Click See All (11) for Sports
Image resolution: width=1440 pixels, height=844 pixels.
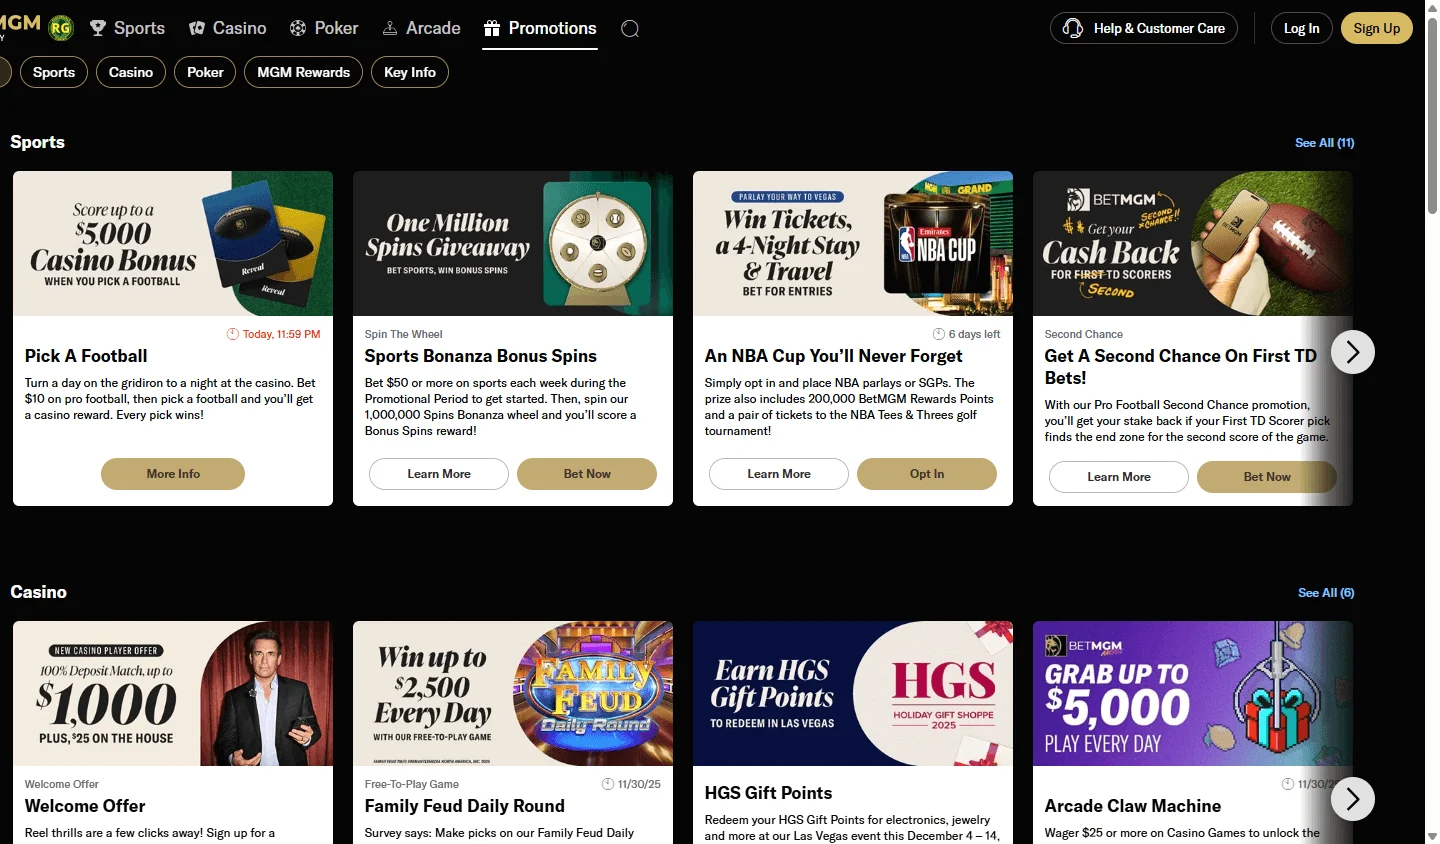[1325, 143]
